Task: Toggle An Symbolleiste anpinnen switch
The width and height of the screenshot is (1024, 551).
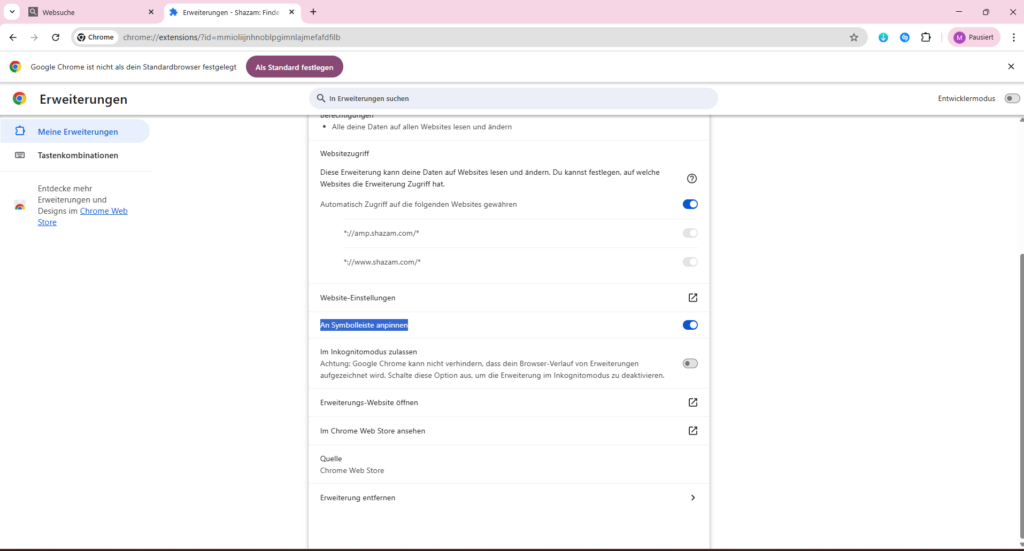Action: [690, 325]
